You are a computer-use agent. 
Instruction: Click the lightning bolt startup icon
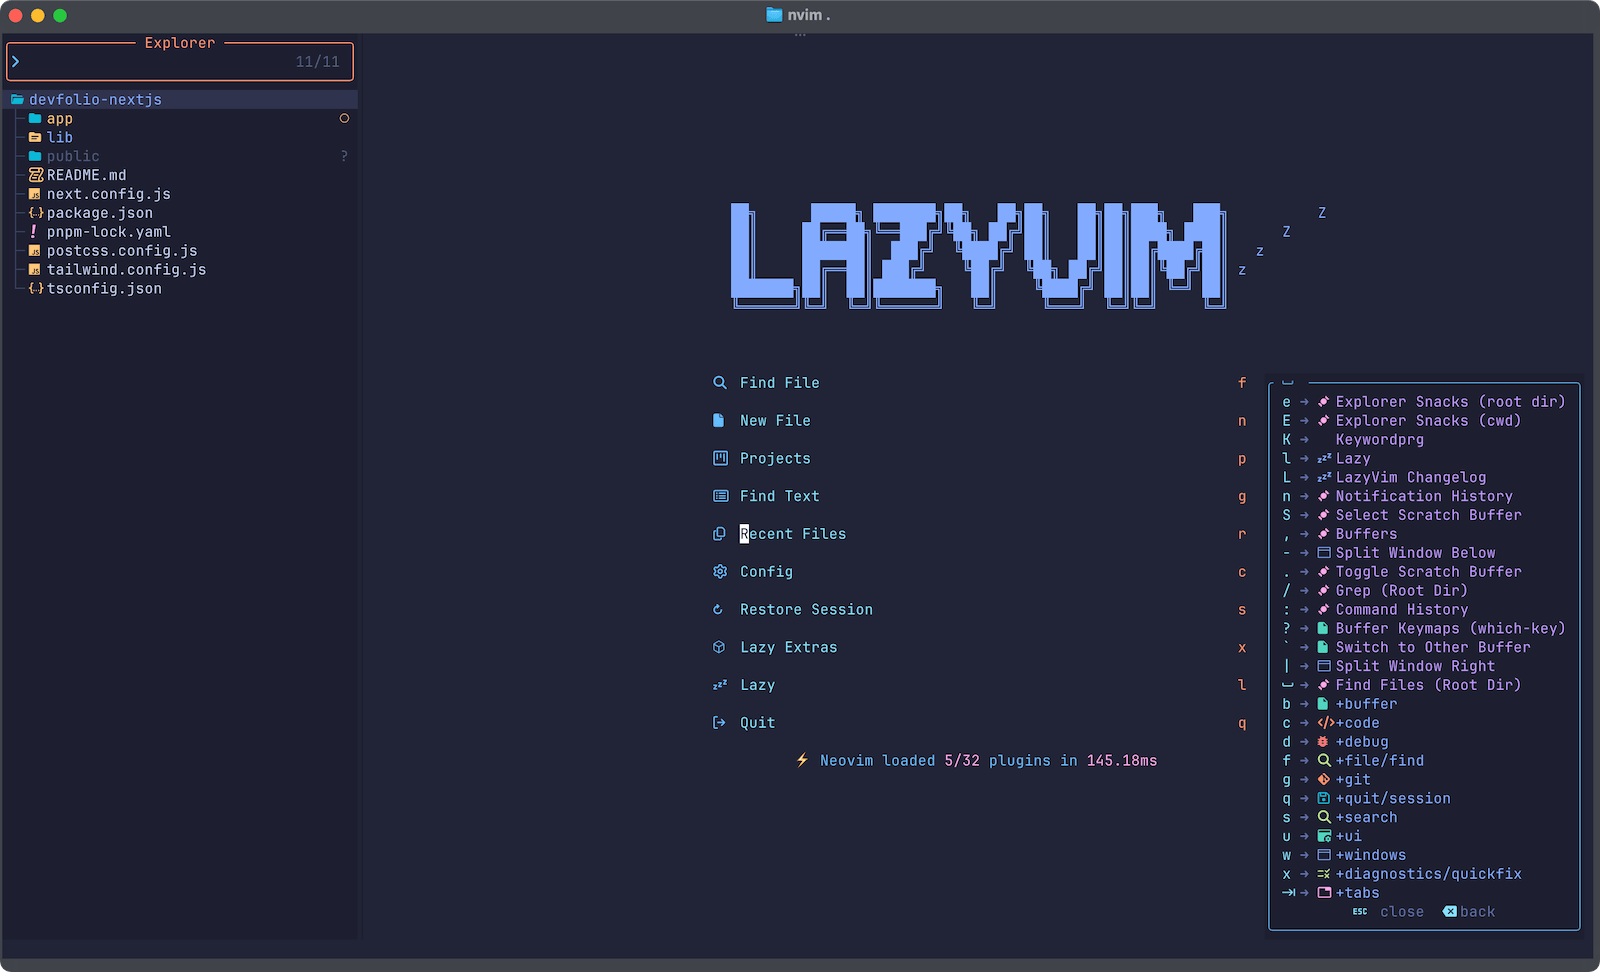point(802,760)
